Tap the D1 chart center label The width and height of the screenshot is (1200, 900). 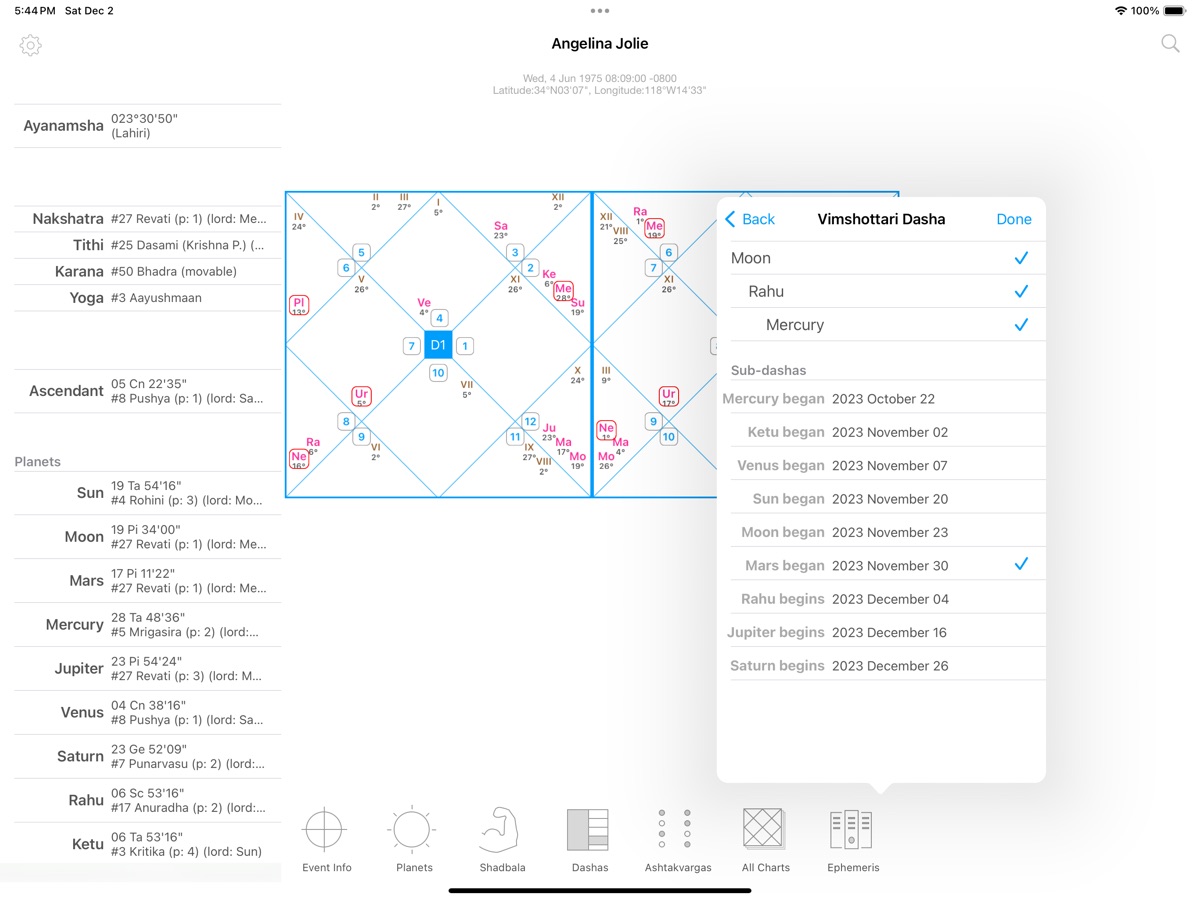pyautogui.click(x=438, y=345)
